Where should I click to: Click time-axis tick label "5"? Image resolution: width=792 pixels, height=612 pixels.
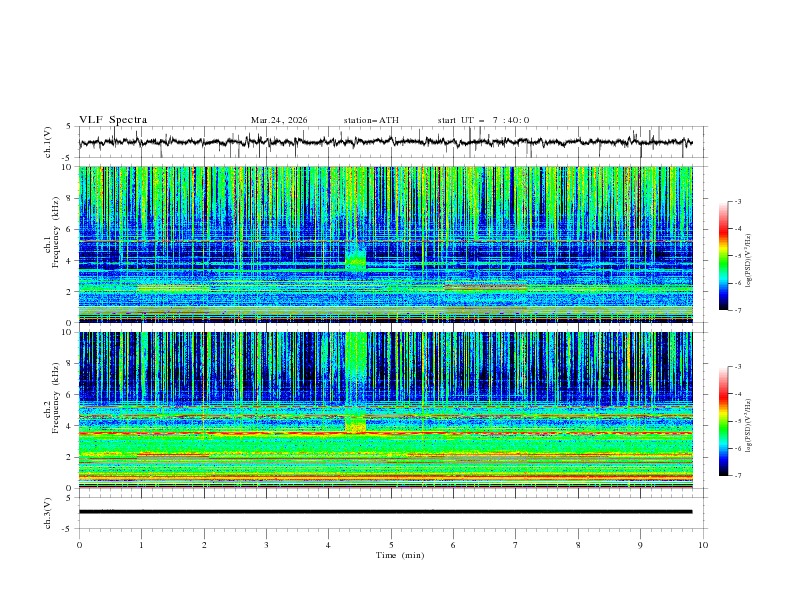point(391,545)
